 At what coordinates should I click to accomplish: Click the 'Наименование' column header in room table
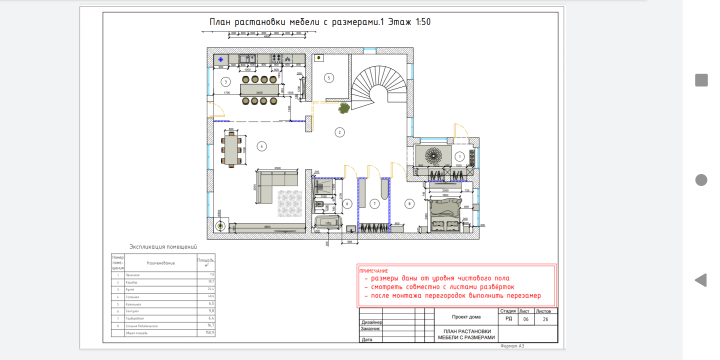(x=161, y=263)
